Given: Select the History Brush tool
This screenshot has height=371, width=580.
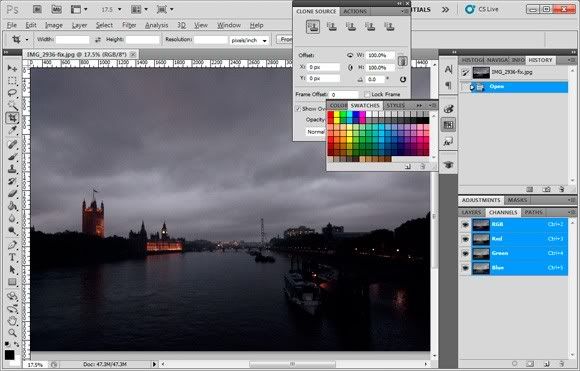Looking at the screenshot, I should click(12, 181).
